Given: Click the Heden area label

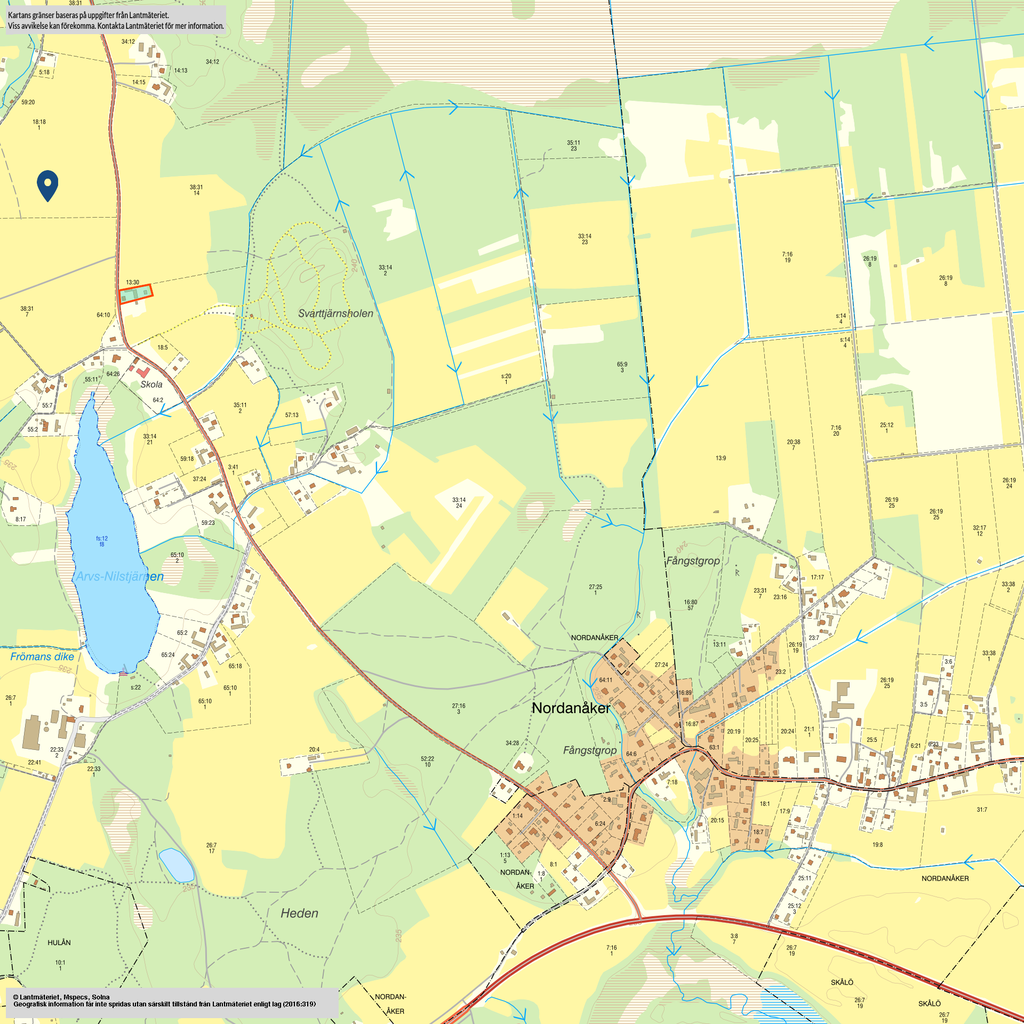Looking at the screenshot, I should pos(299,913).
